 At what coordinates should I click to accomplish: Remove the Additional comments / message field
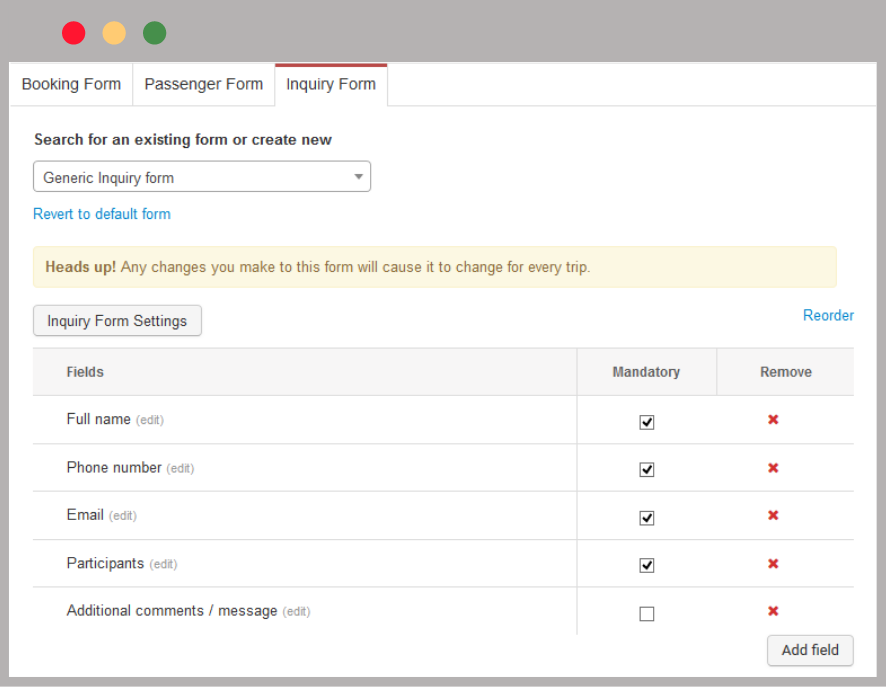pos(773,611)
